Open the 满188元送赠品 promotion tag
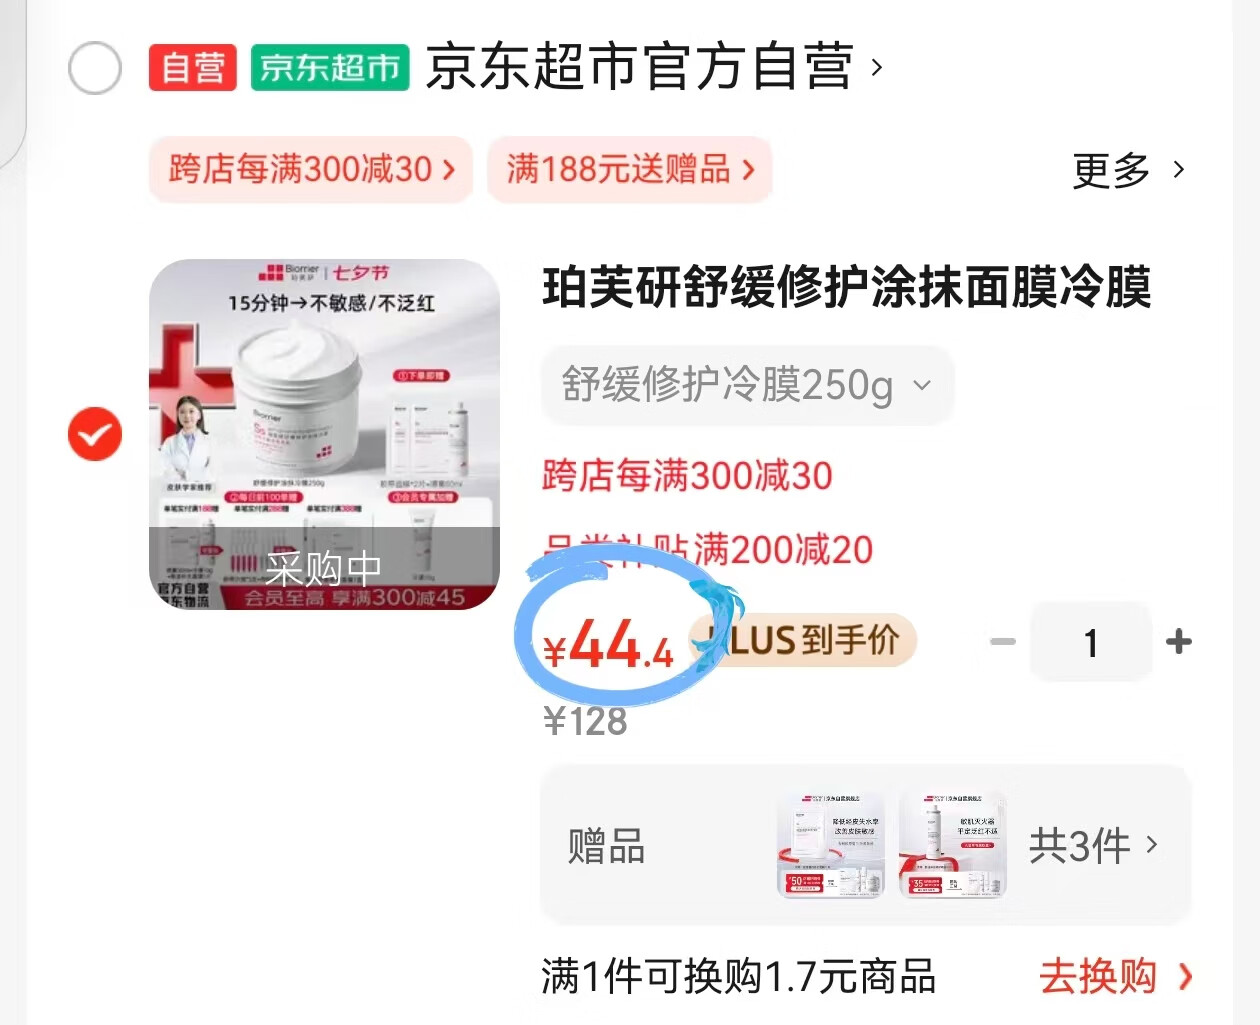1260x1025 pixels. click(630, 169)
